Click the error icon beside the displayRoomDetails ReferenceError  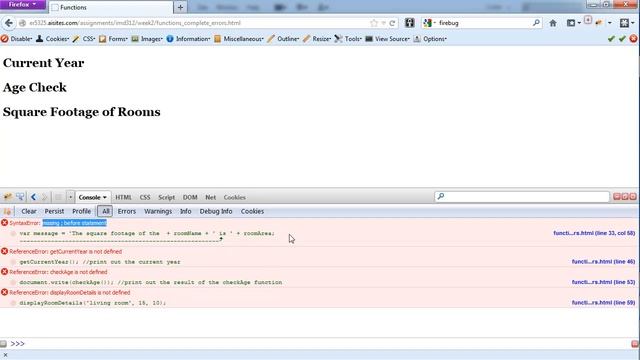pos(4,292)
